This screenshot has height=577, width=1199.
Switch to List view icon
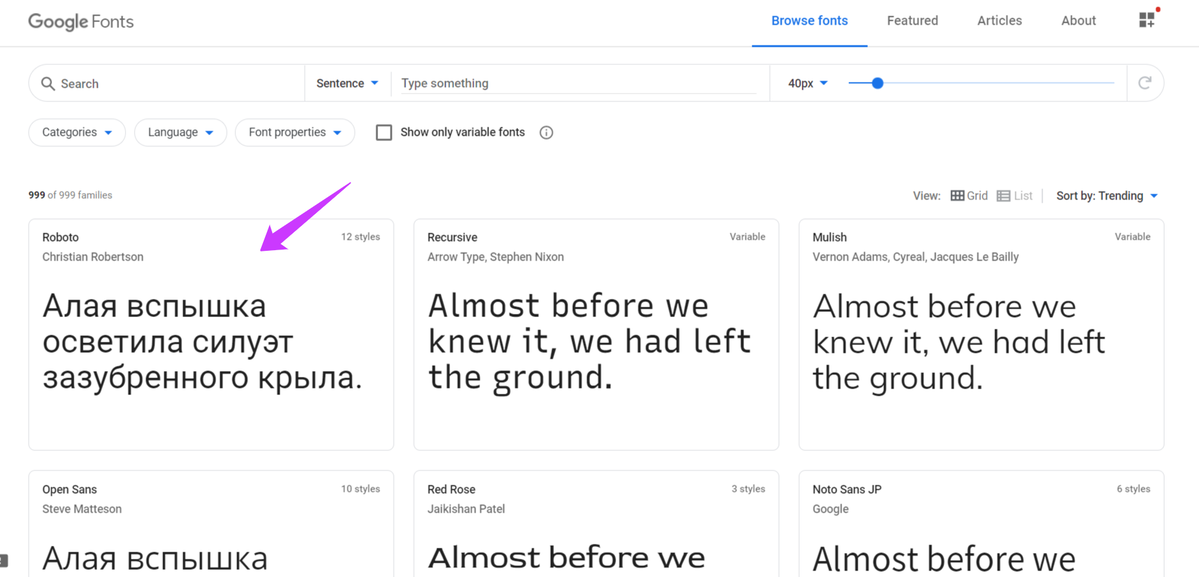(1003, 196)
